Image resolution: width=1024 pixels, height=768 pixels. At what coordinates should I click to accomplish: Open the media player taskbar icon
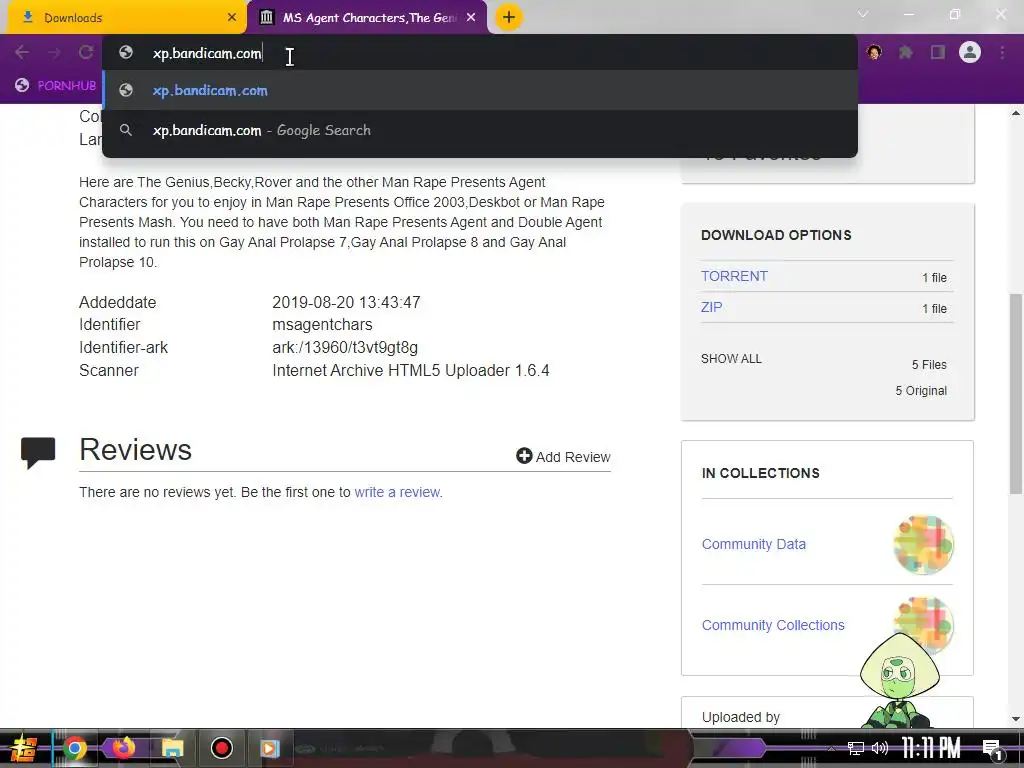(x=270, y=748)
